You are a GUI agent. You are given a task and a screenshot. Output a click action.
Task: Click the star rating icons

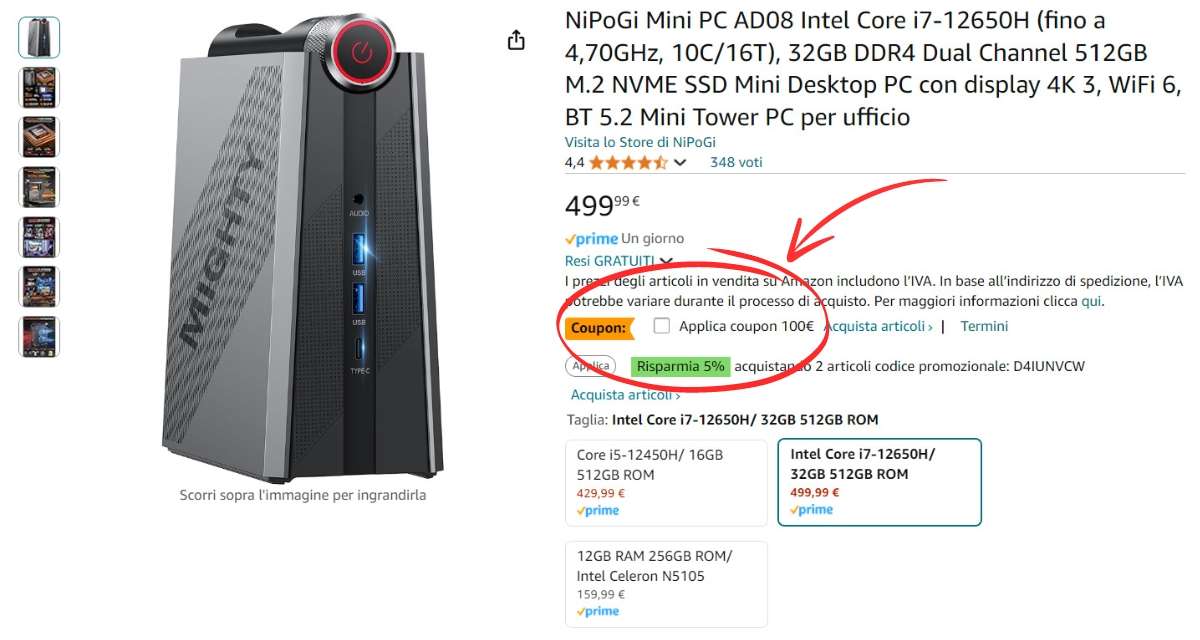(628, 162)
